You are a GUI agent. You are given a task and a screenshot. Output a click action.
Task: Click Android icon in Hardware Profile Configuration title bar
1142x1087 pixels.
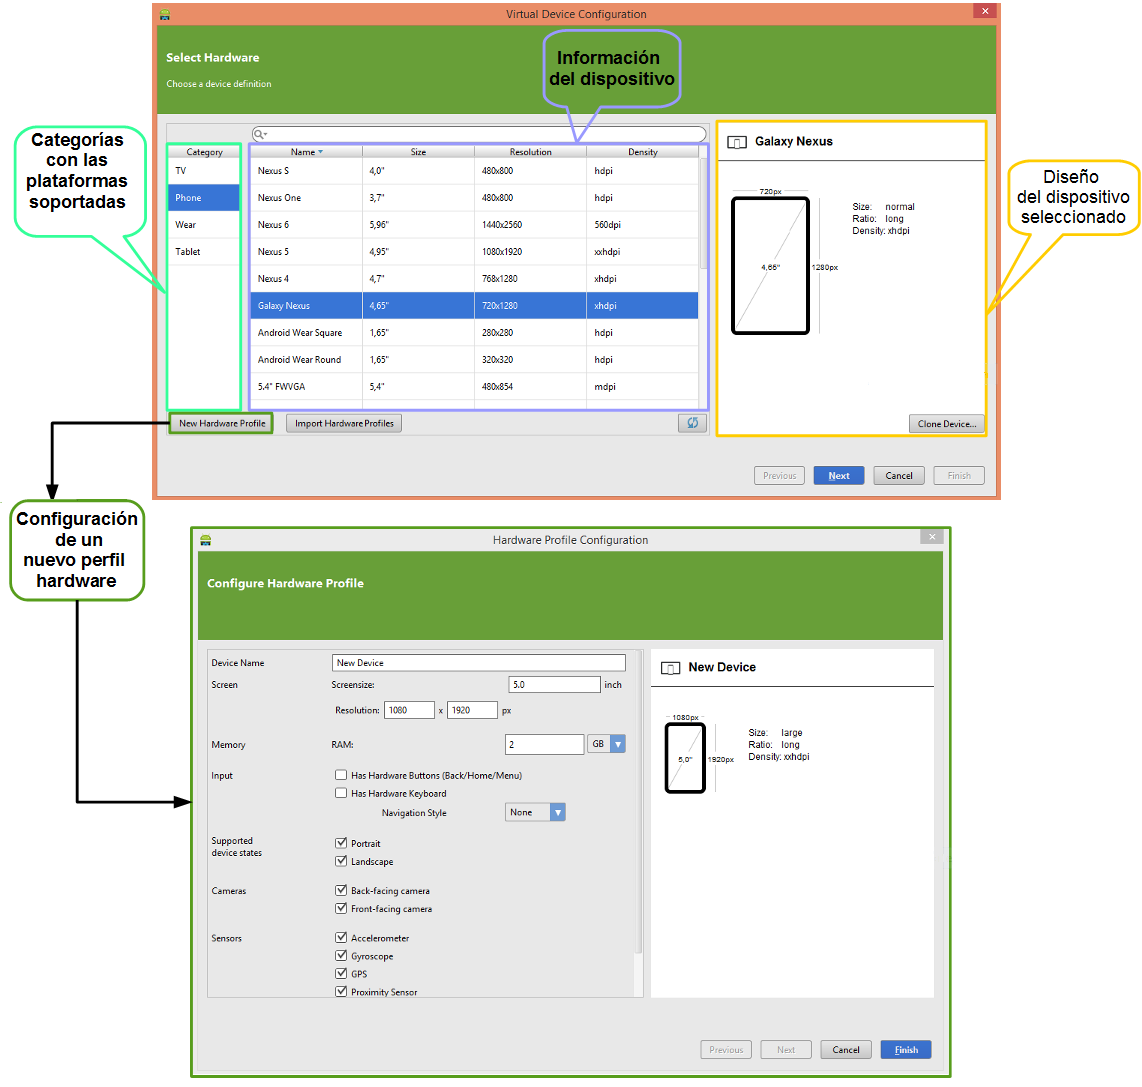coord(205,540)
